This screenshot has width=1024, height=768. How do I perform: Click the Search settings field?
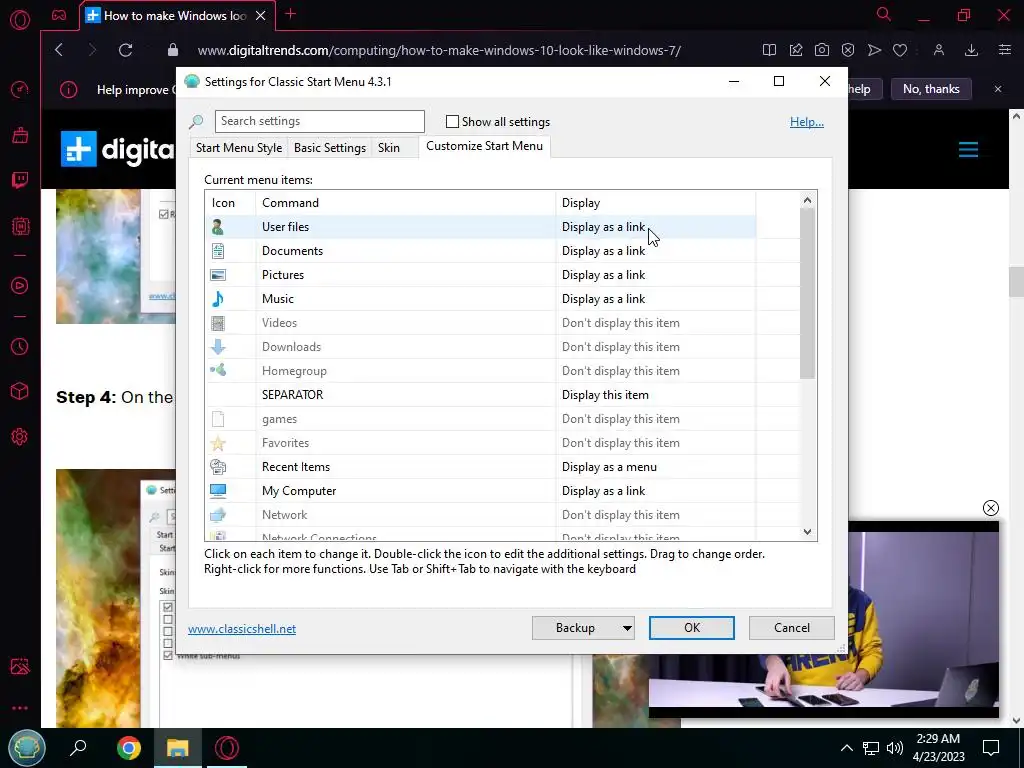319,121
